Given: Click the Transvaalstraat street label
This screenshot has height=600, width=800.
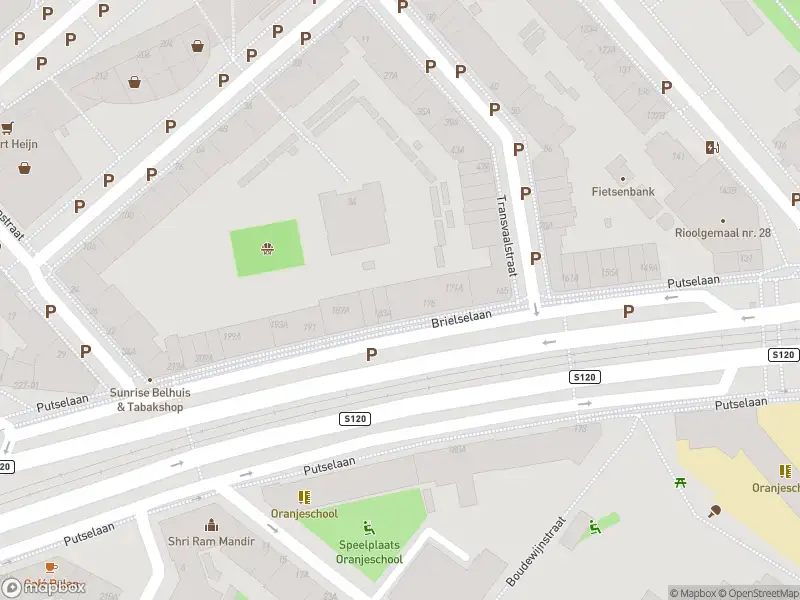Looking at the screenshot, I should 508,236.
